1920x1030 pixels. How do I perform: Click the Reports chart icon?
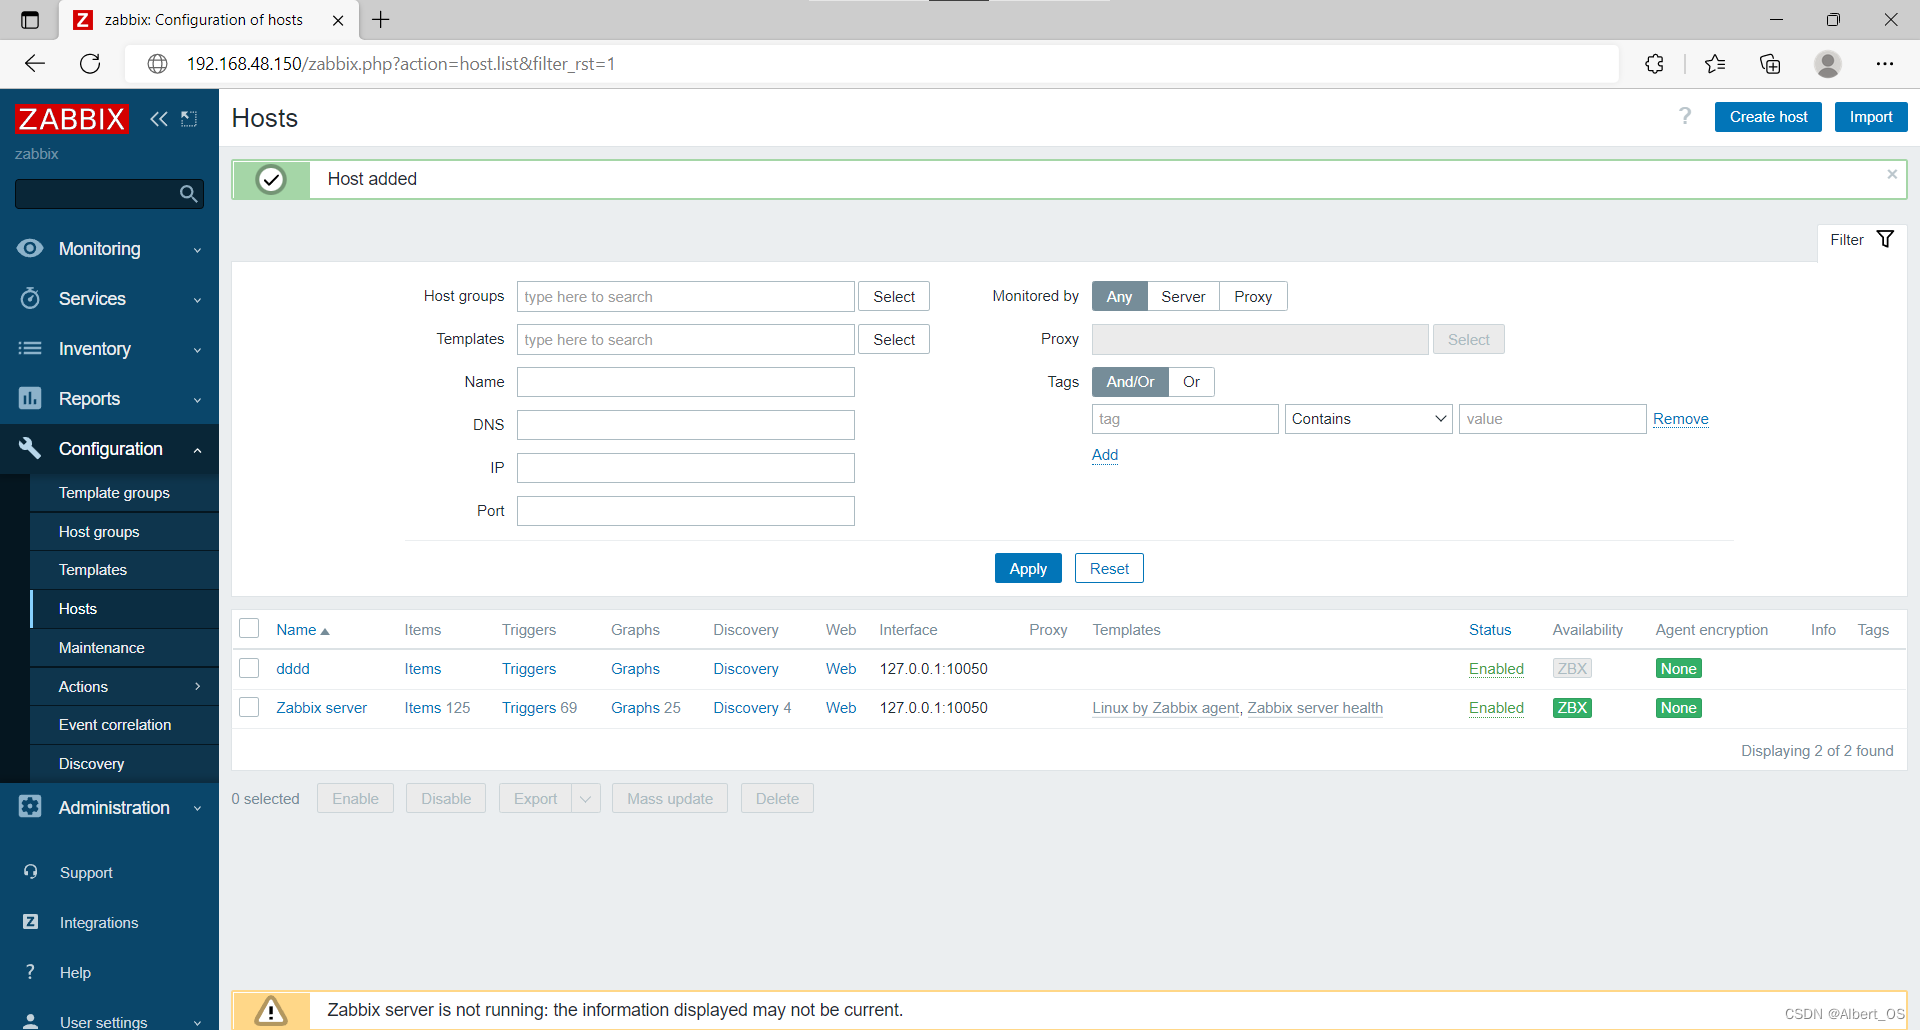coord(30,398)
